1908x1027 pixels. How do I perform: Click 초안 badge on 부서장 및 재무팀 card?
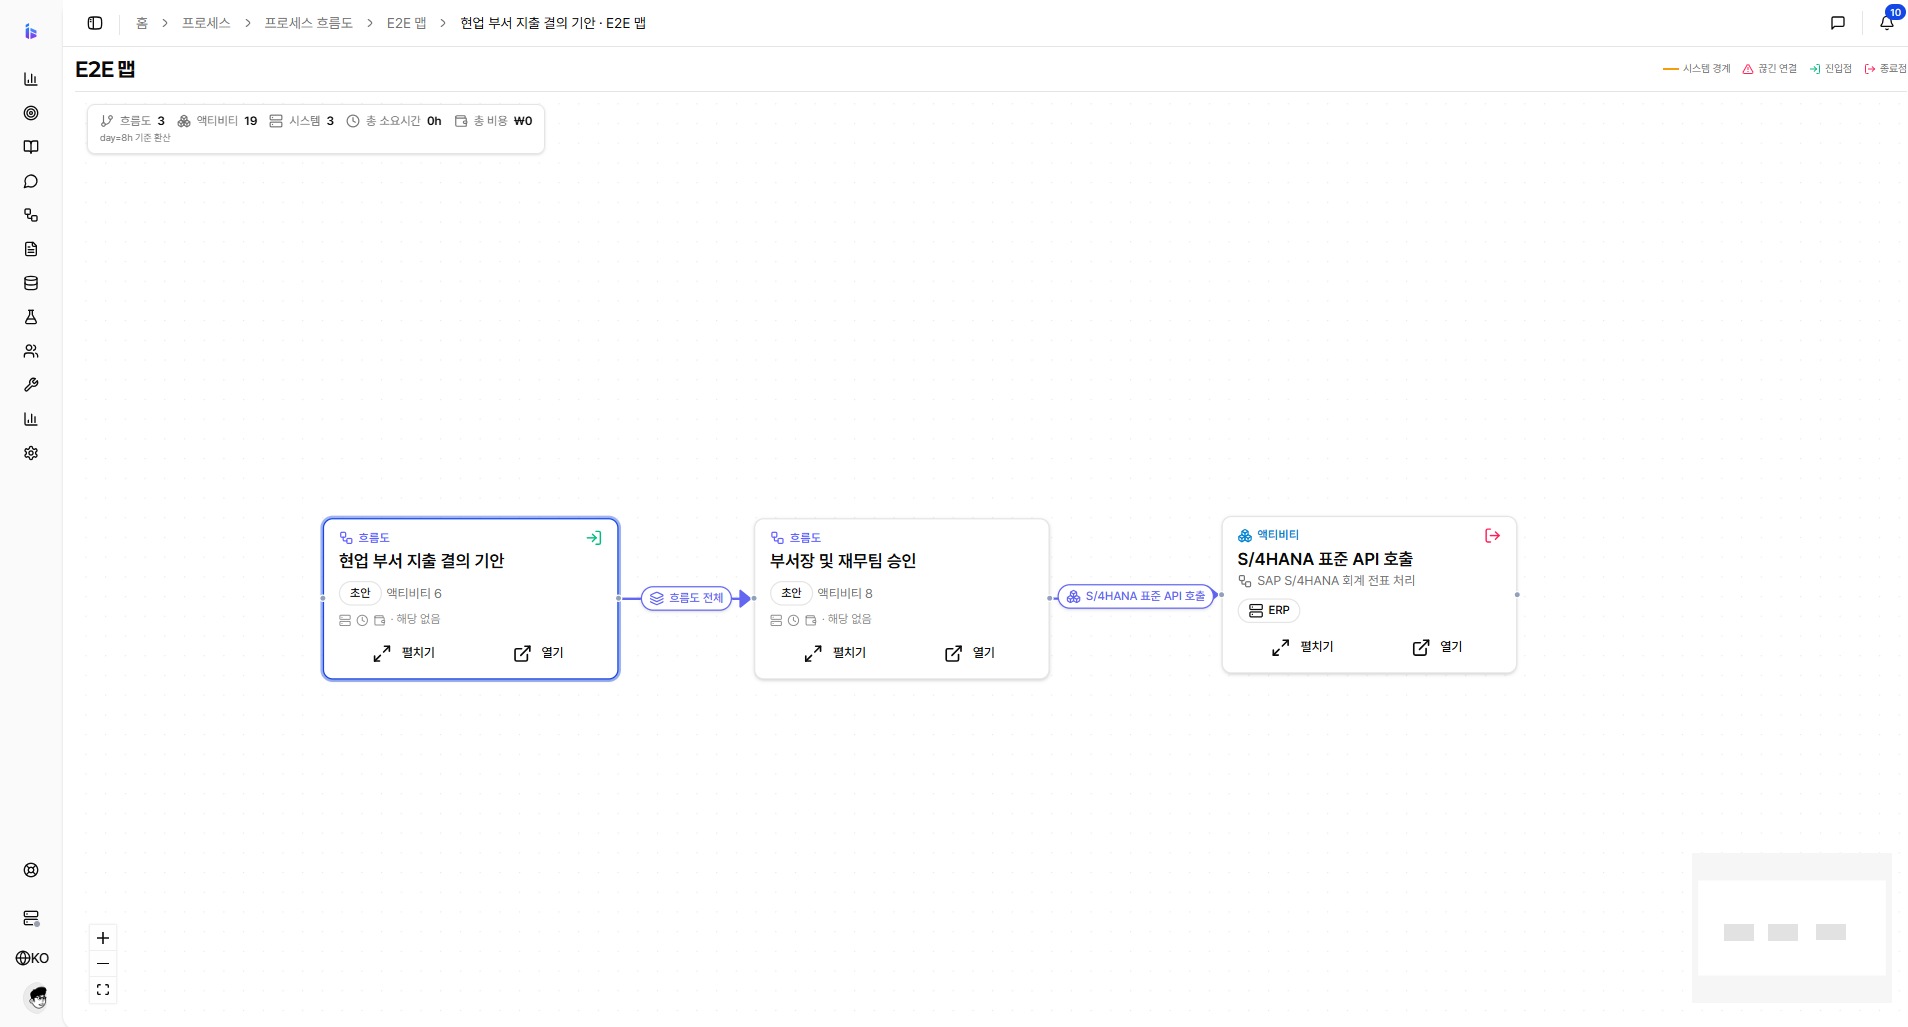[x=791, y=593]
